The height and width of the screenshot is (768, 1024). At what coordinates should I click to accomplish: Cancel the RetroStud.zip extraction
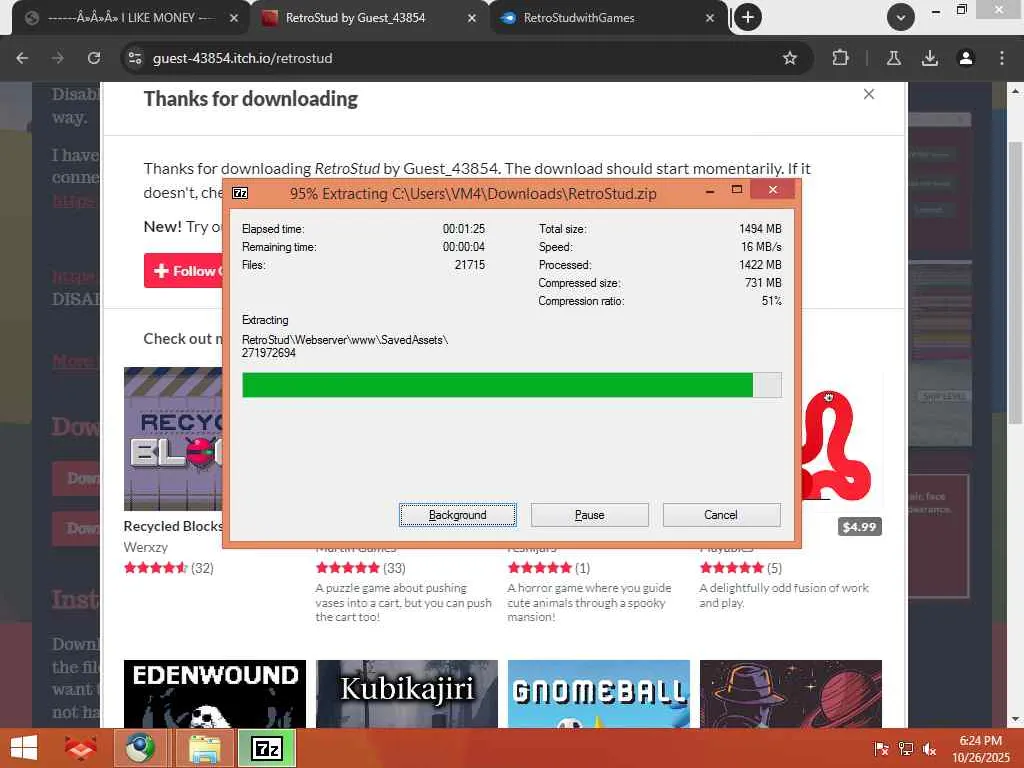[721, 515]
